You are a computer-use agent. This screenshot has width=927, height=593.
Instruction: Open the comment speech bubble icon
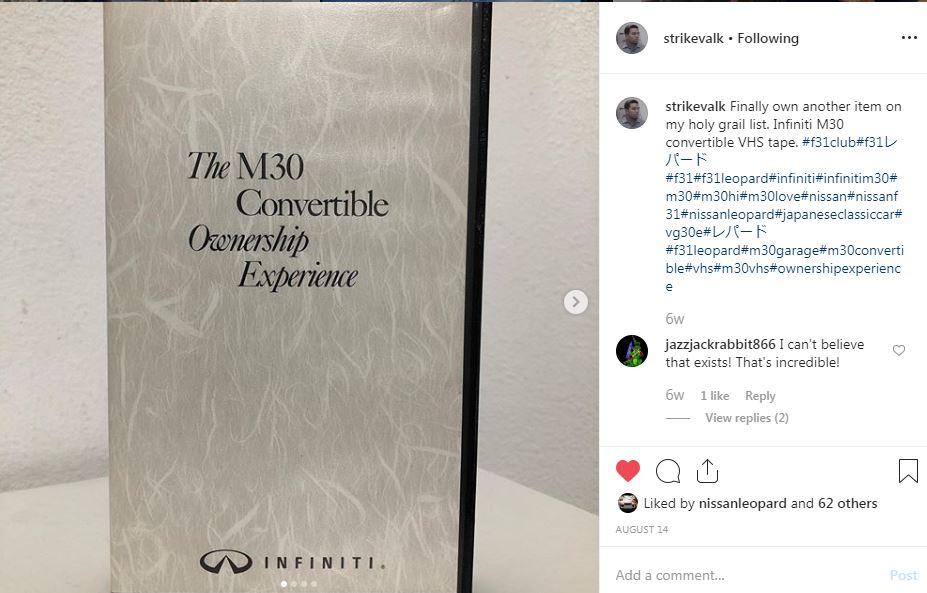(x=668, y=471)
